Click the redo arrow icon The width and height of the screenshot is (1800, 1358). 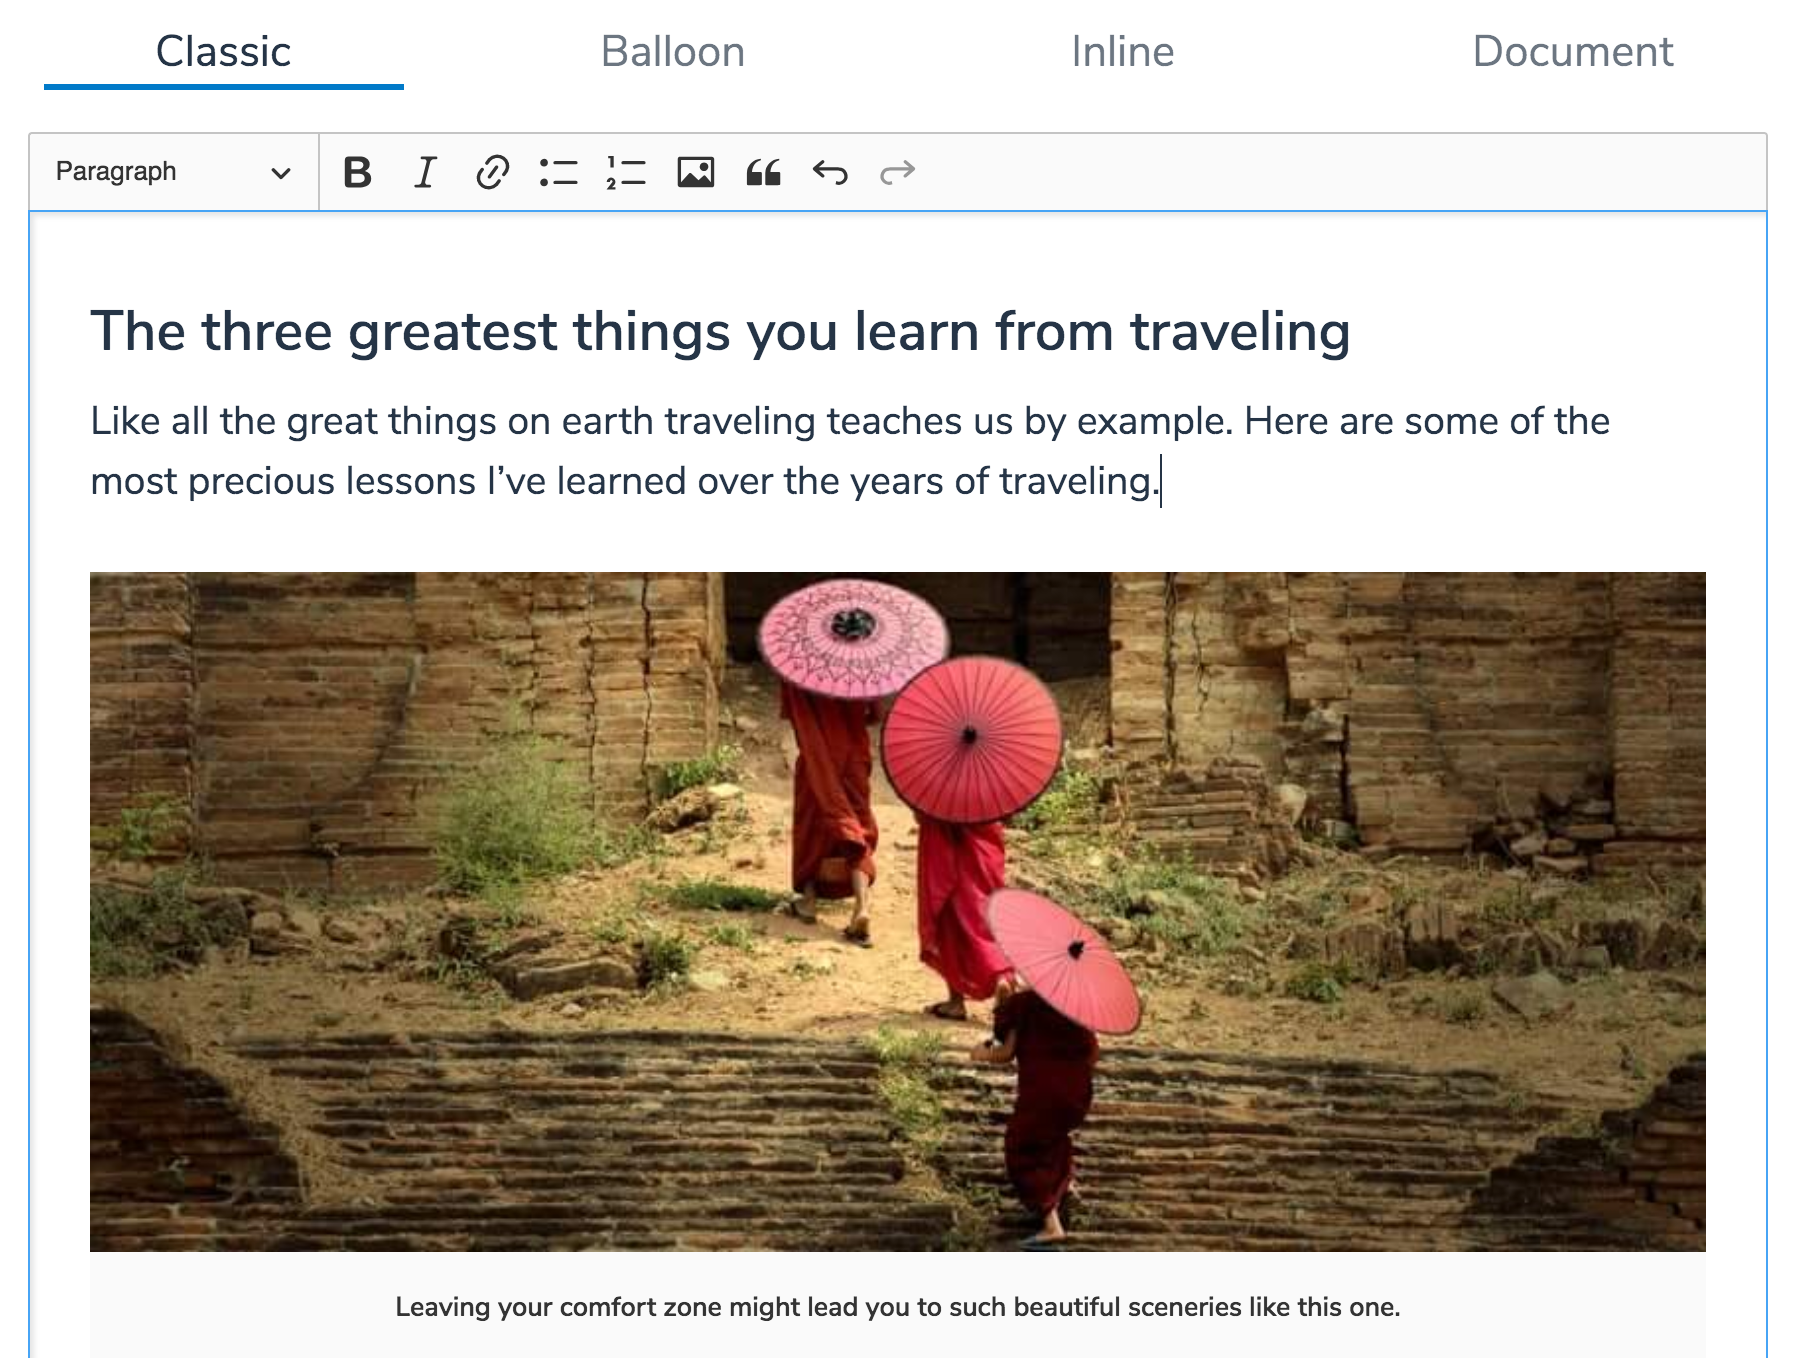click(x=897, y=173)
